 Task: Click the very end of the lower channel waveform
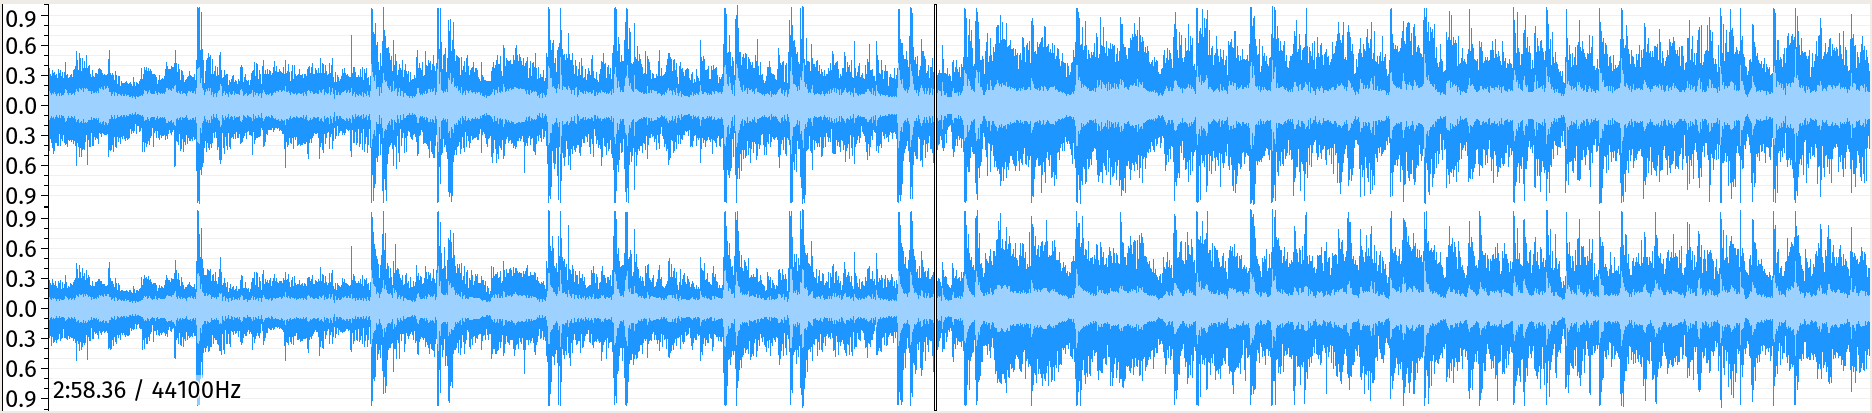pyautogui.click(x=1867, y=308)
